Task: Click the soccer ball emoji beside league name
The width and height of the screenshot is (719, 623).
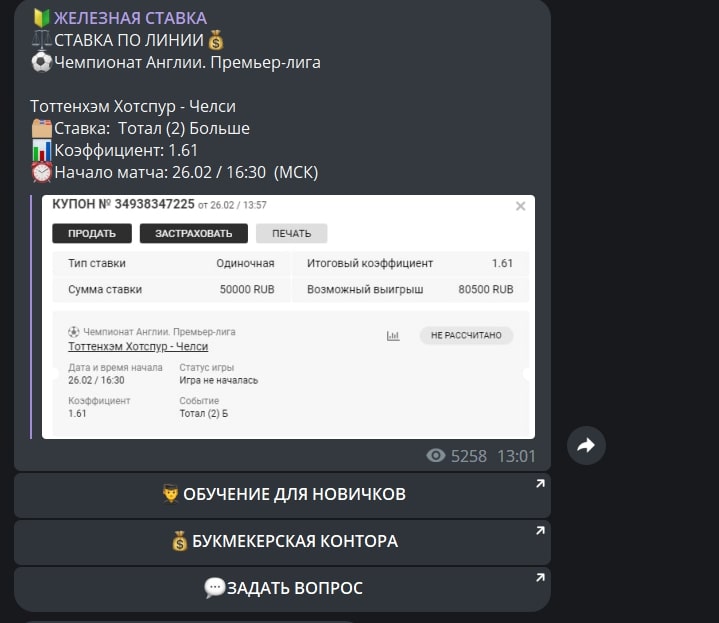Action: coord(42,62)
